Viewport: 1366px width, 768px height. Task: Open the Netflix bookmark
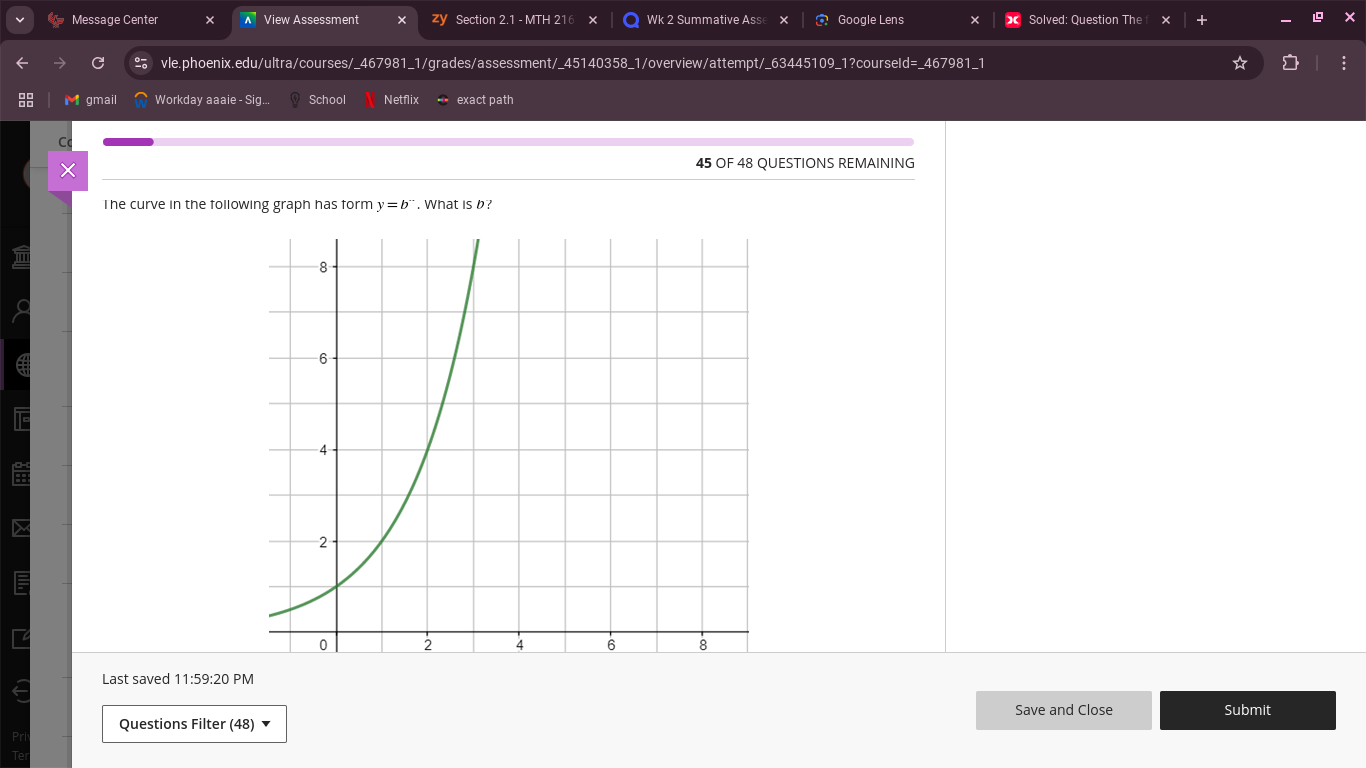click(x=391, y=100)
